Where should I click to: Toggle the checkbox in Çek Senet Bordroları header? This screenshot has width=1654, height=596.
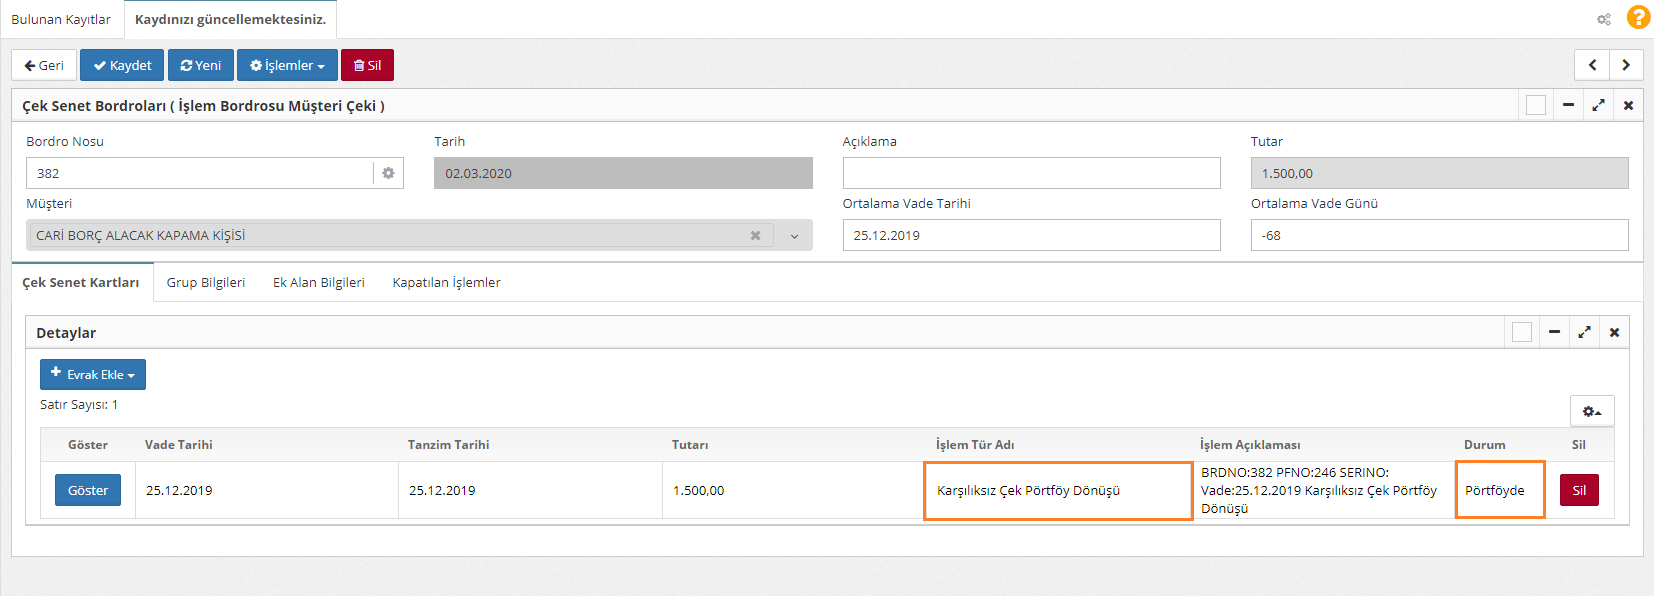pos(1536,105)
